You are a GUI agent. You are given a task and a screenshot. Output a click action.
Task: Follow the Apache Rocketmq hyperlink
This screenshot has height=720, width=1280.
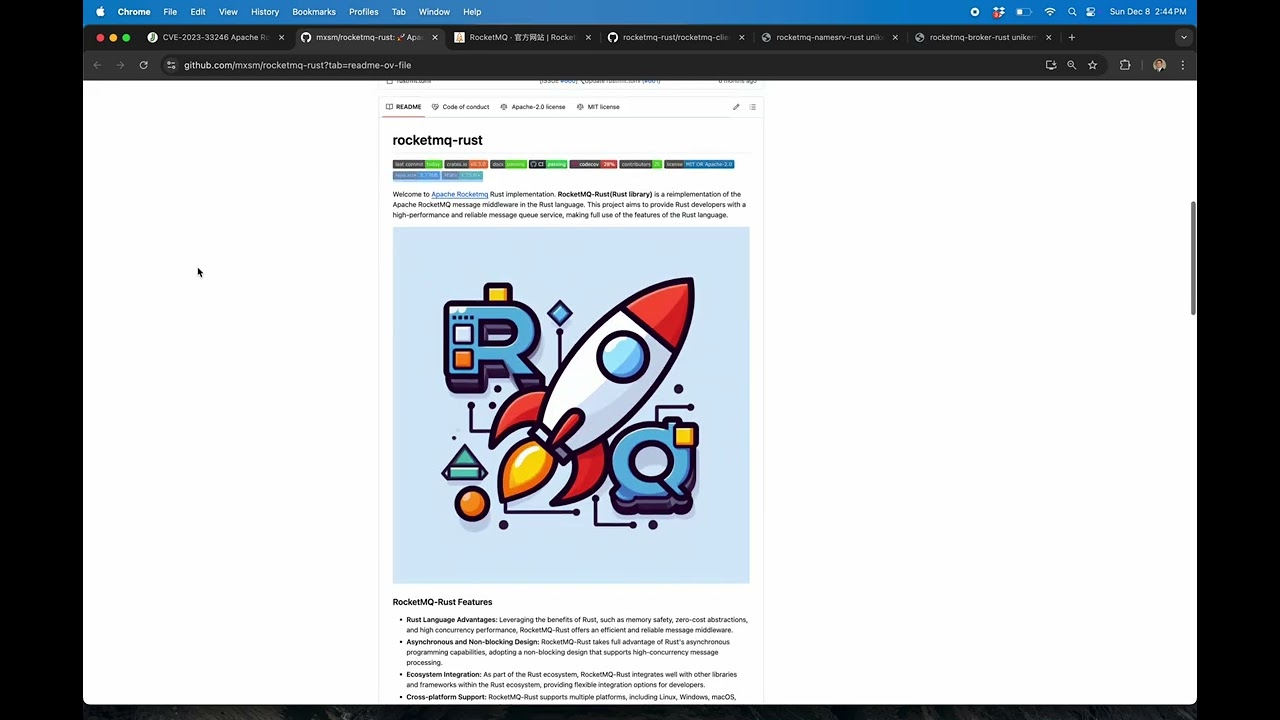pyautogui.click(x=459, y=194)
